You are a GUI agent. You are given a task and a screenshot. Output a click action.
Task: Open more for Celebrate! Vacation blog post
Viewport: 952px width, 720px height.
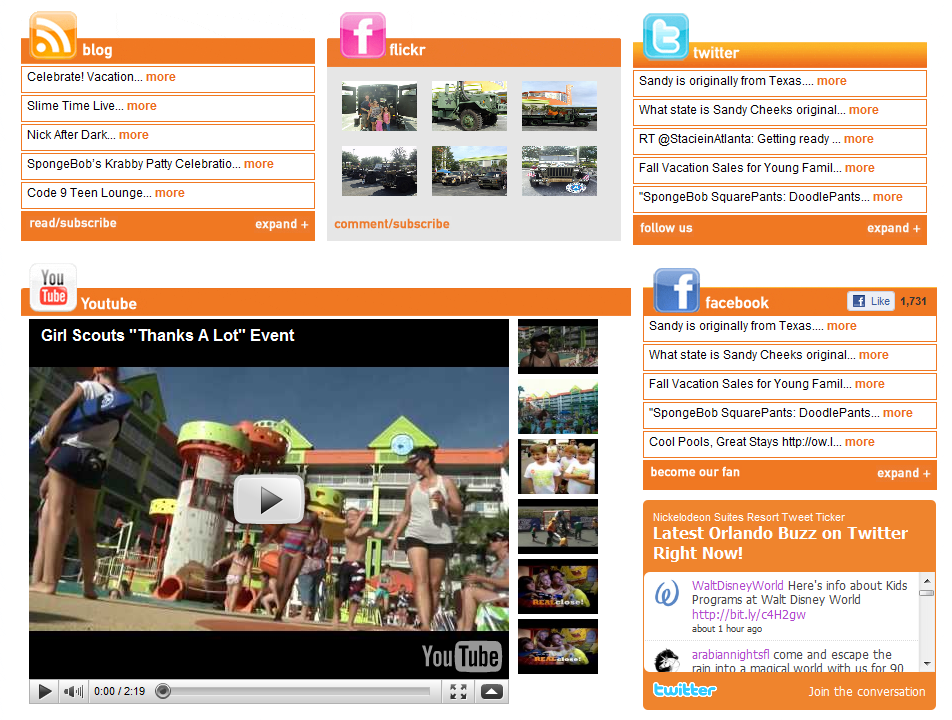click(x=161, y=77)
